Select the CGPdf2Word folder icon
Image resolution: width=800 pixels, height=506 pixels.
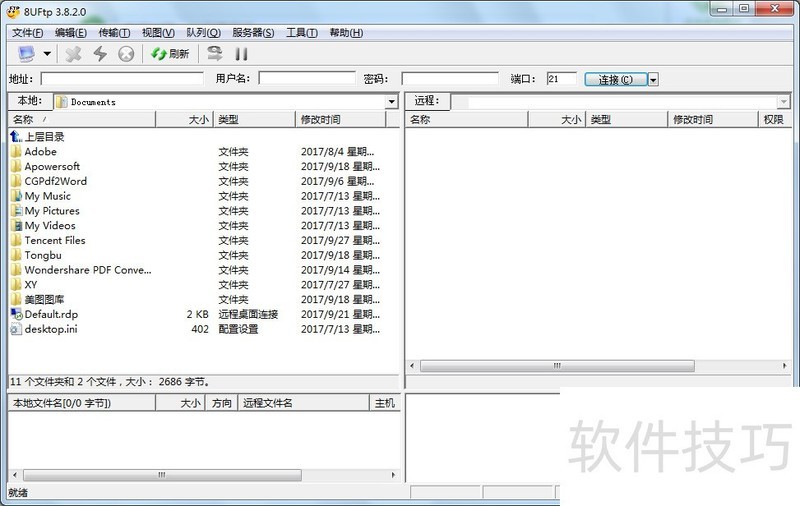[16, 181]
